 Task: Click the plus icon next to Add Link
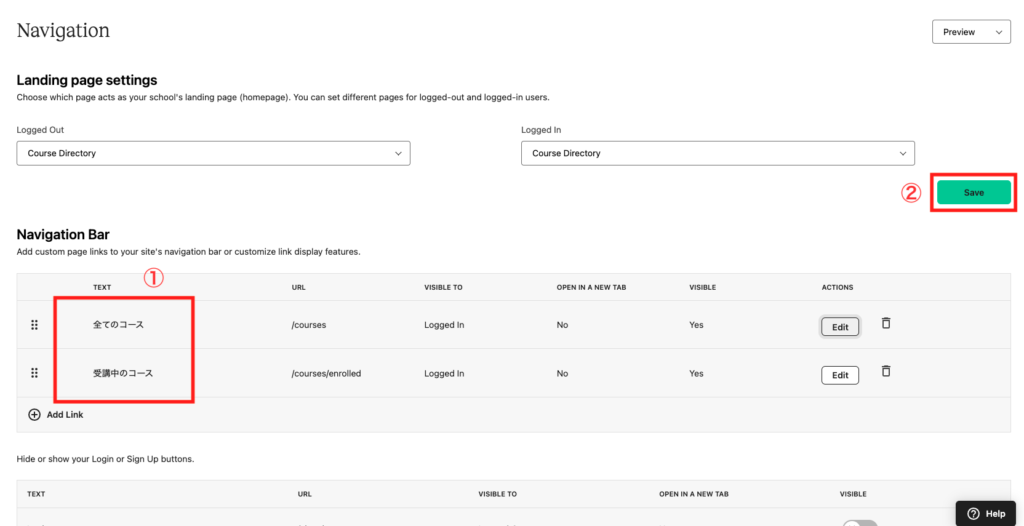(35, 414)
